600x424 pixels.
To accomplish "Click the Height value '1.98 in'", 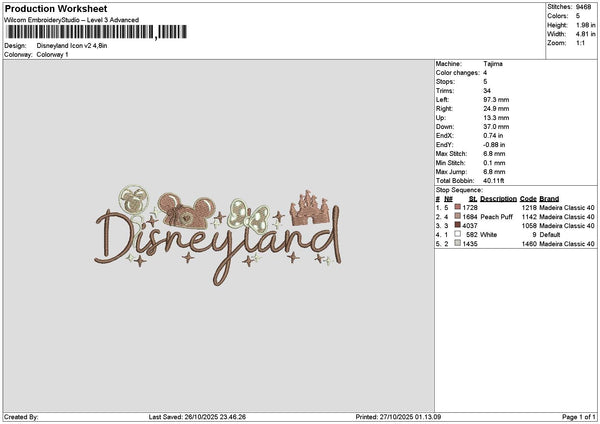I will 585,25.
